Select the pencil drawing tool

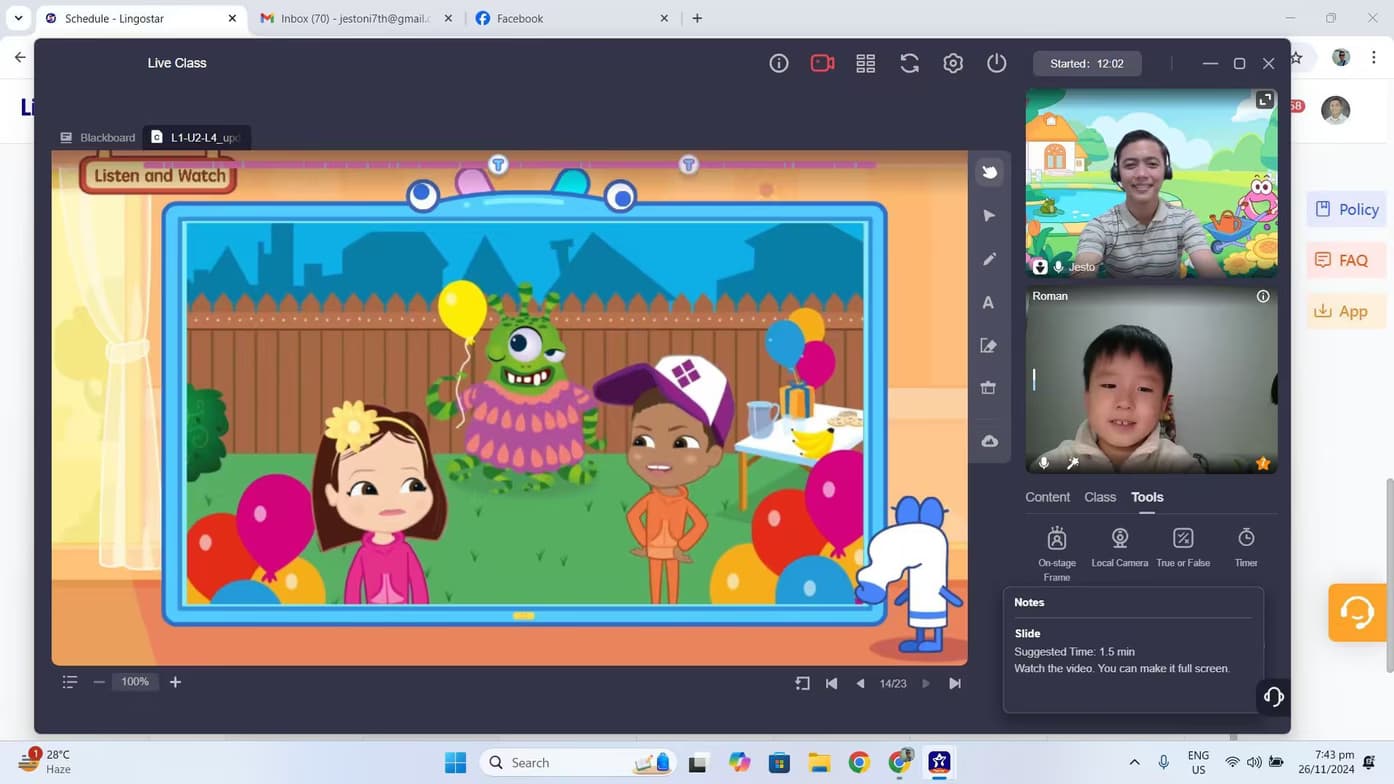tap(989, 259)
